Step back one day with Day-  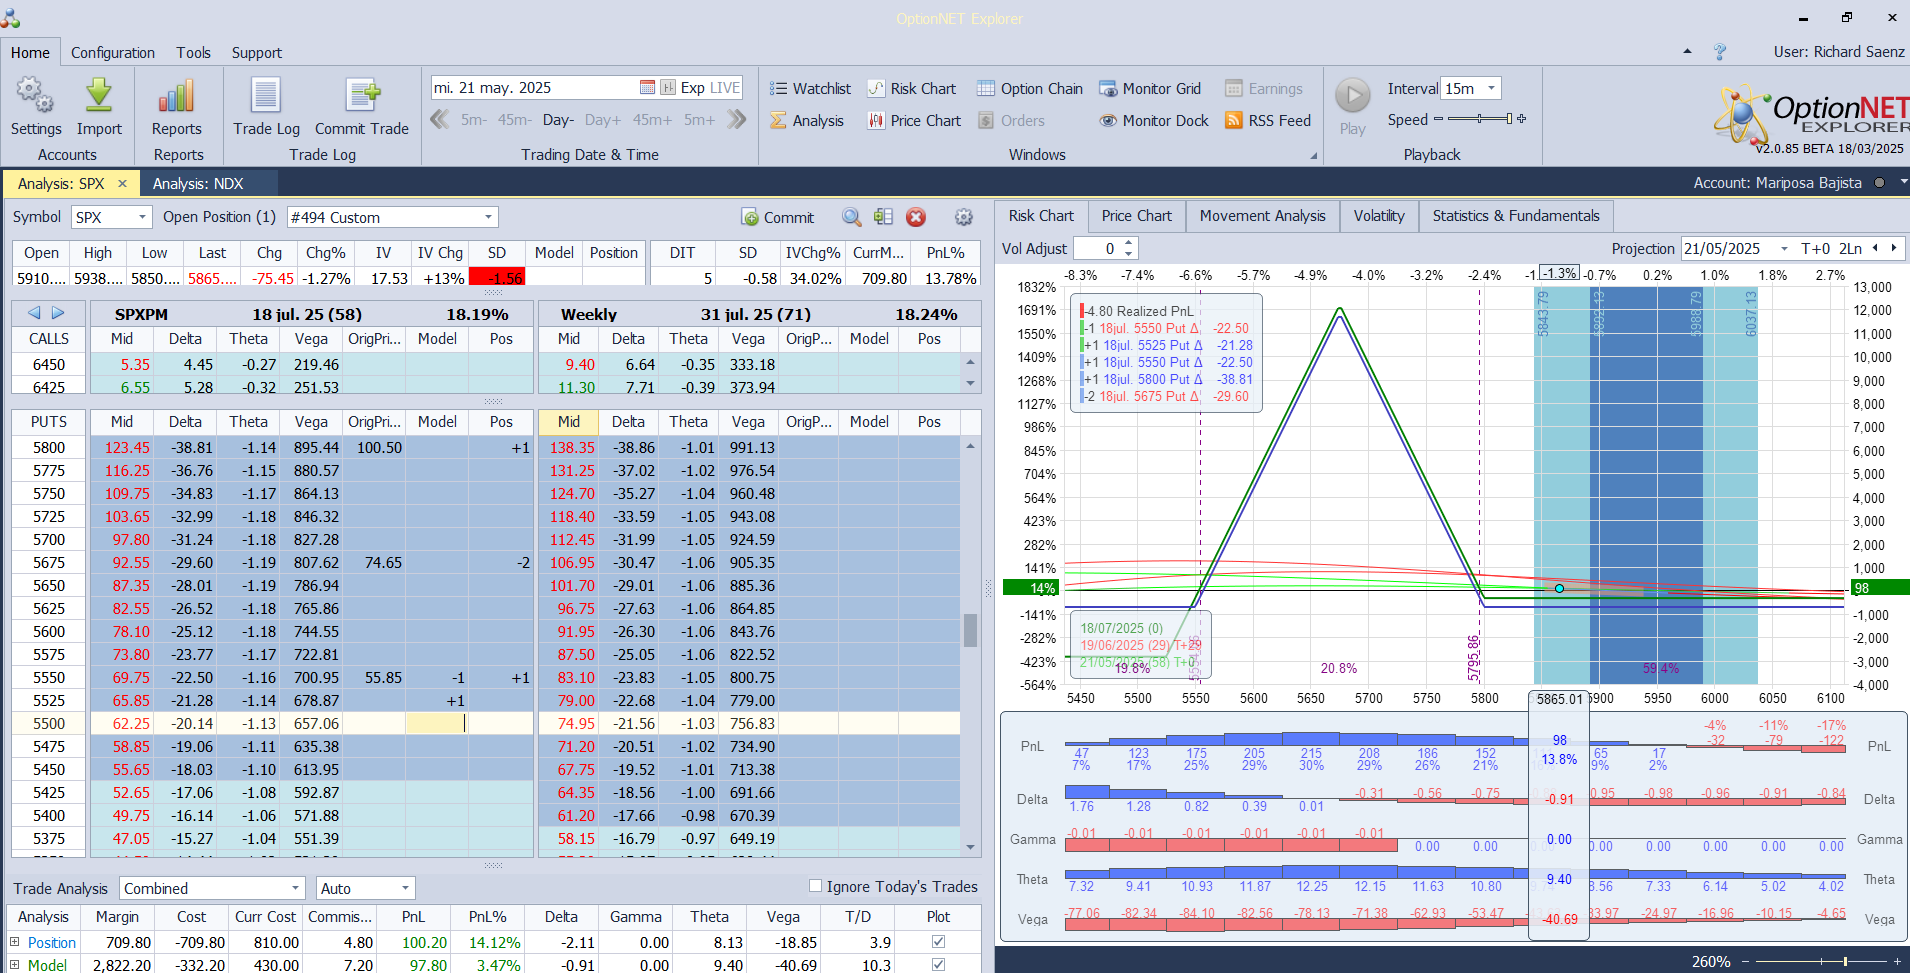(x=558, y=120)
